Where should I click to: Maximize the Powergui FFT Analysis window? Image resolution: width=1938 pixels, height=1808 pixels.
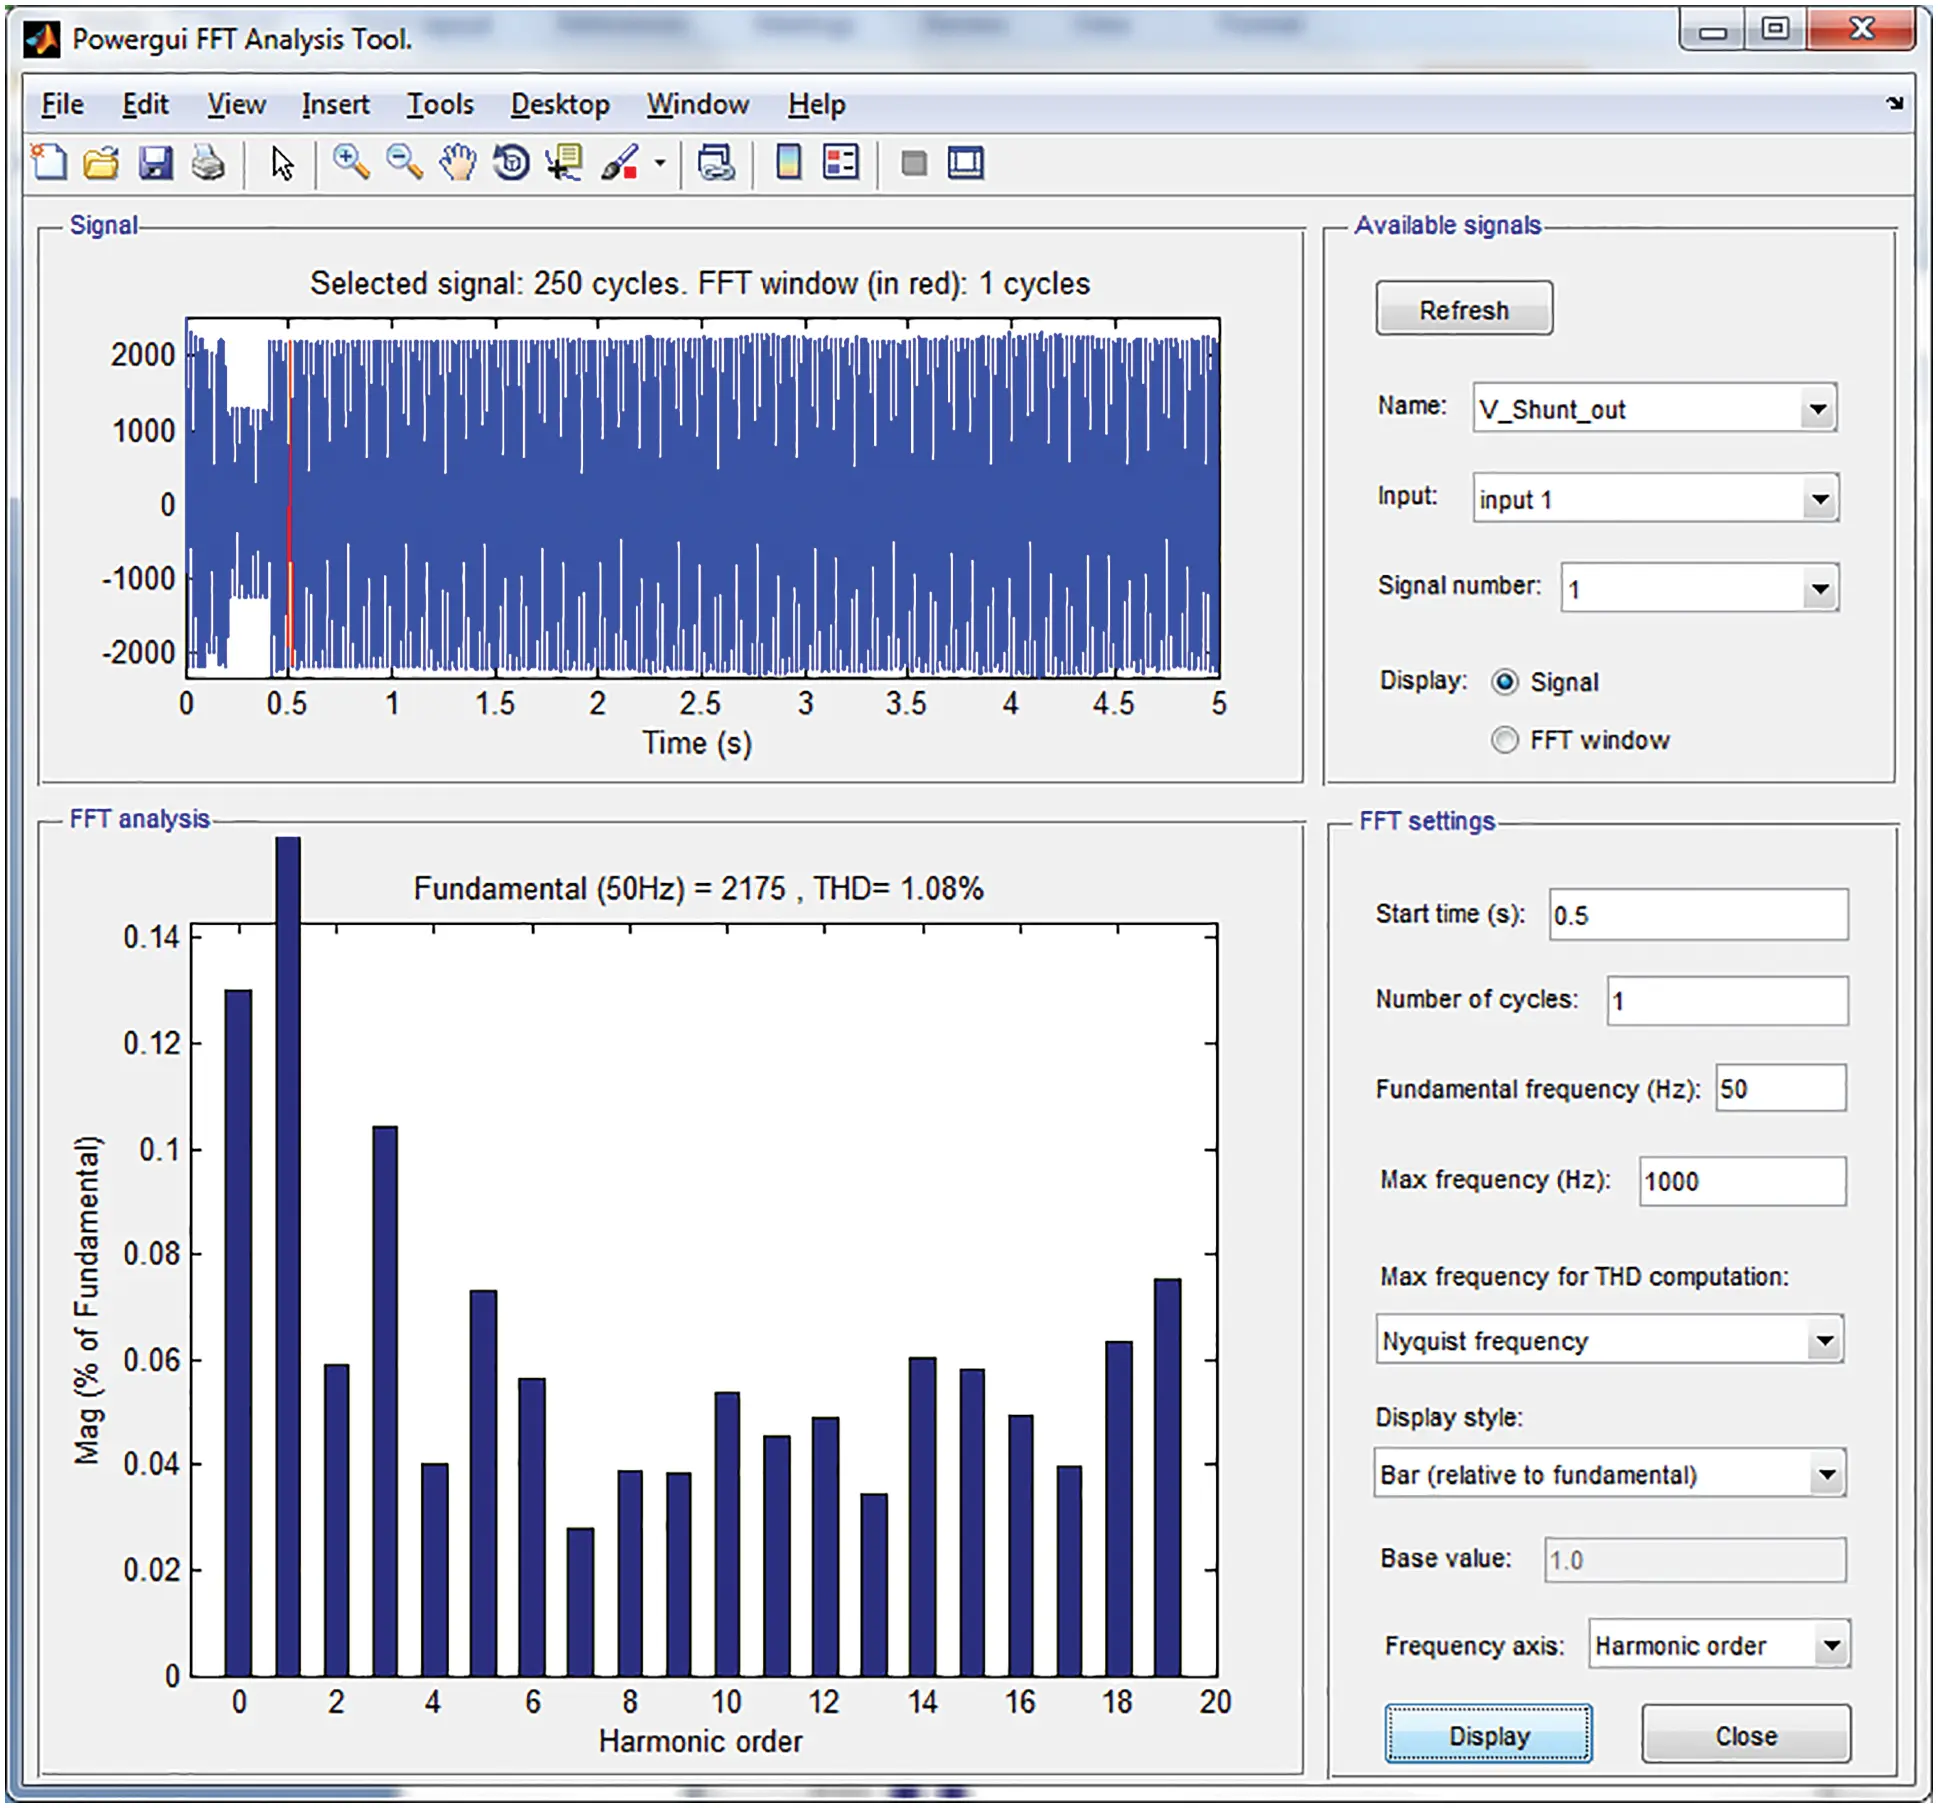(x=1775, y=30)
